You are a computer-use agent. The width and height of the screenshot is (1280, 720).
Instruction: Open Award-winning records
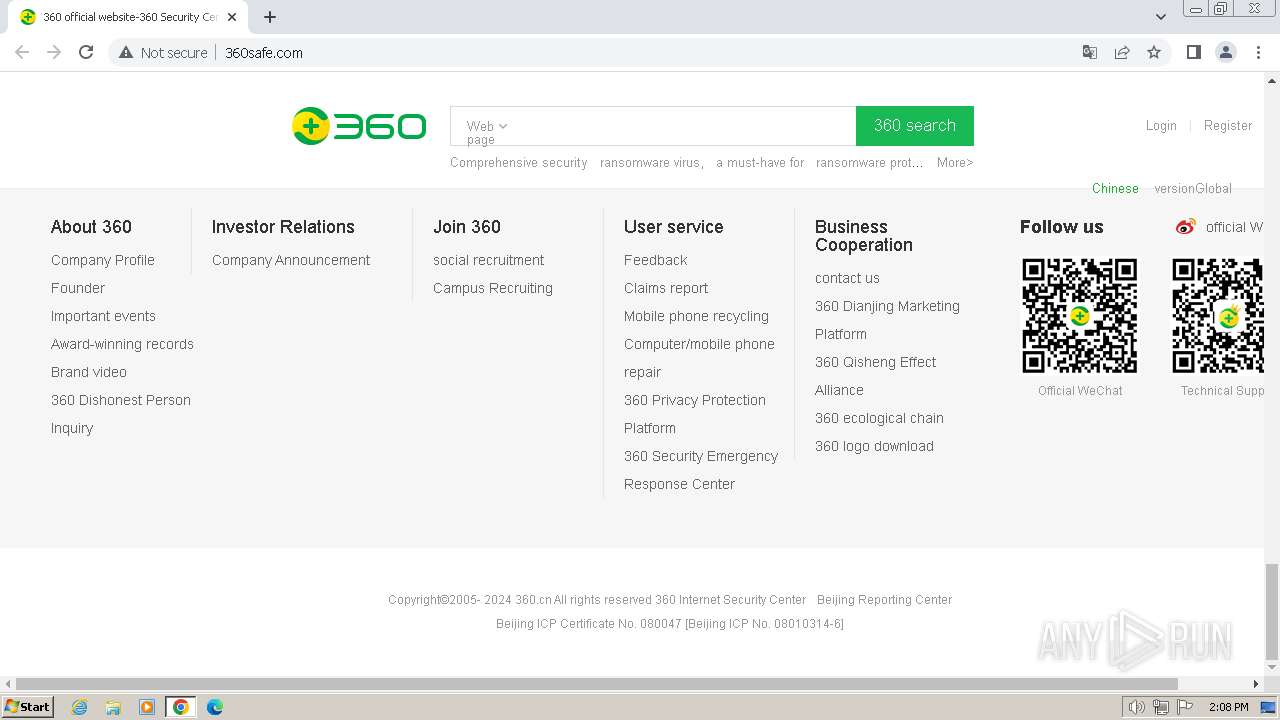pyautogui.click(x=122, y=344)
